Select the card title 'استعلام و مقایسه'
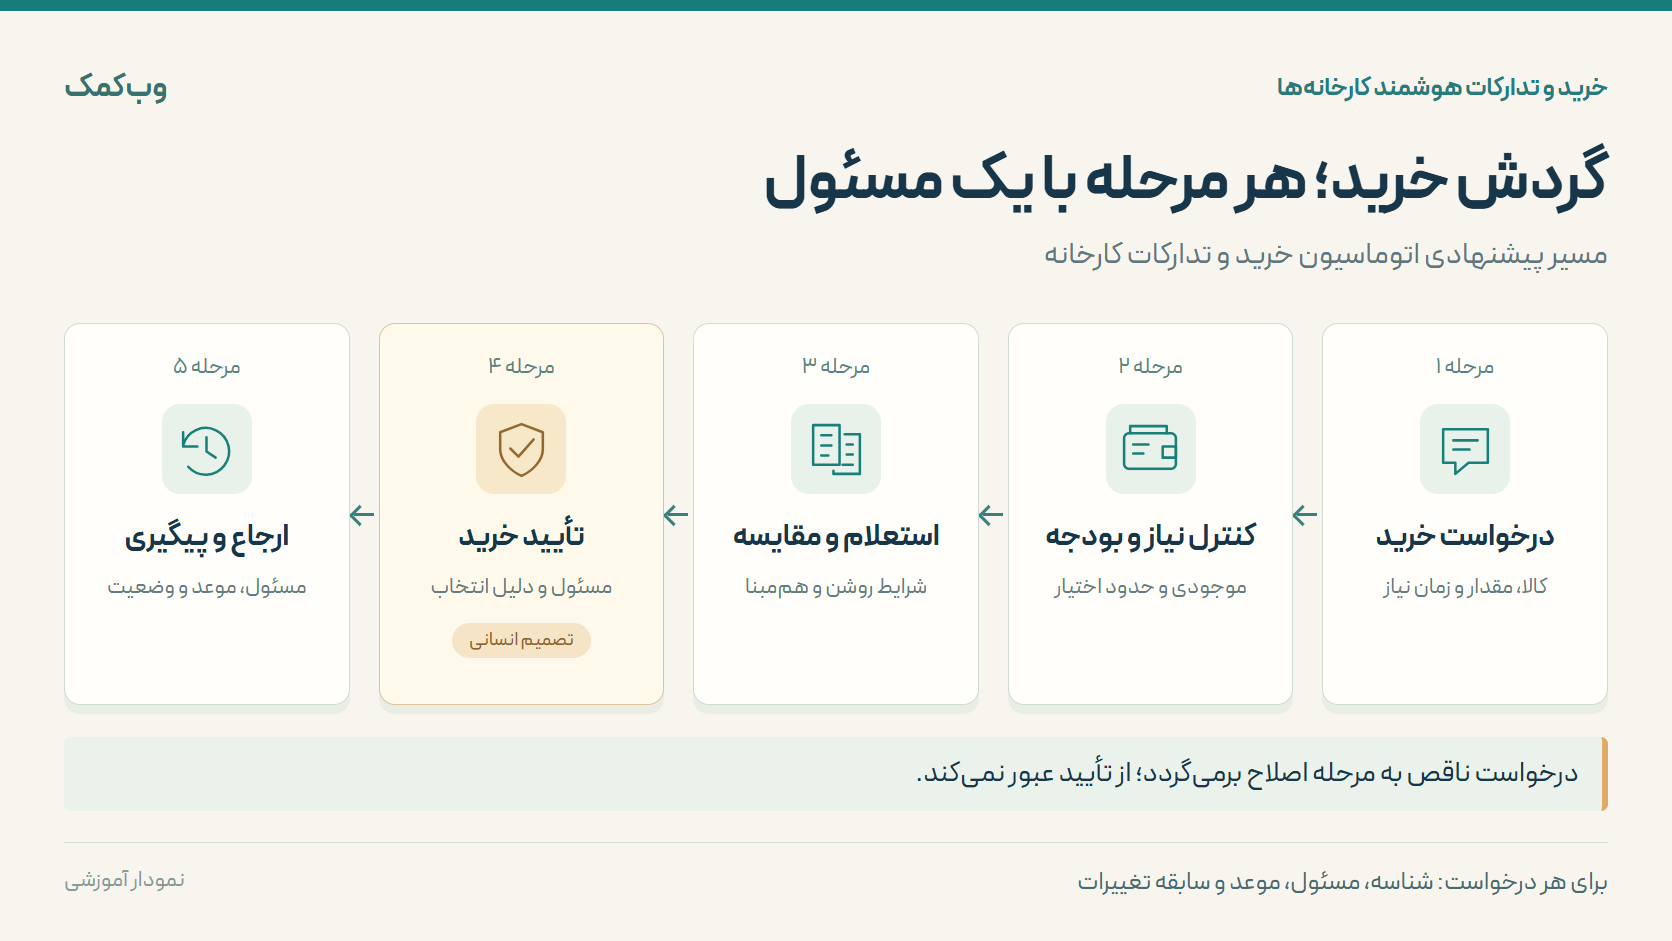 [836, 536]
